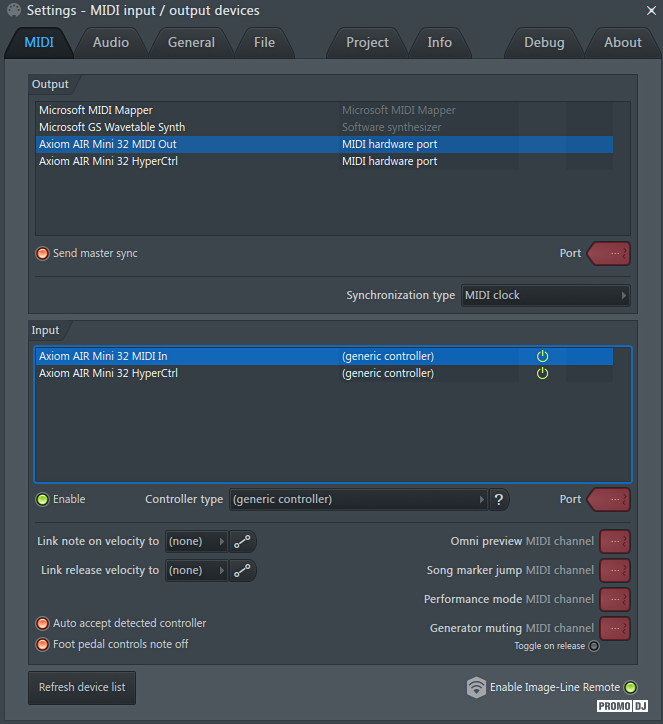
Task: Click the power icon for Axiom AIR Mini 32 HyperCtrl input
Action: tap(542, 373)
